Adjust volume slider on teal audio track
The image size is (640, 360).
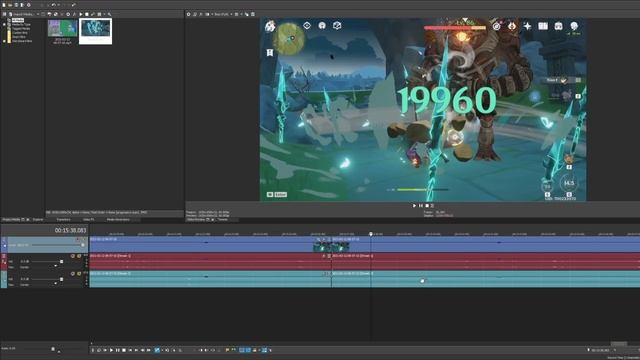pyautogui.click(x=62, y=279)
